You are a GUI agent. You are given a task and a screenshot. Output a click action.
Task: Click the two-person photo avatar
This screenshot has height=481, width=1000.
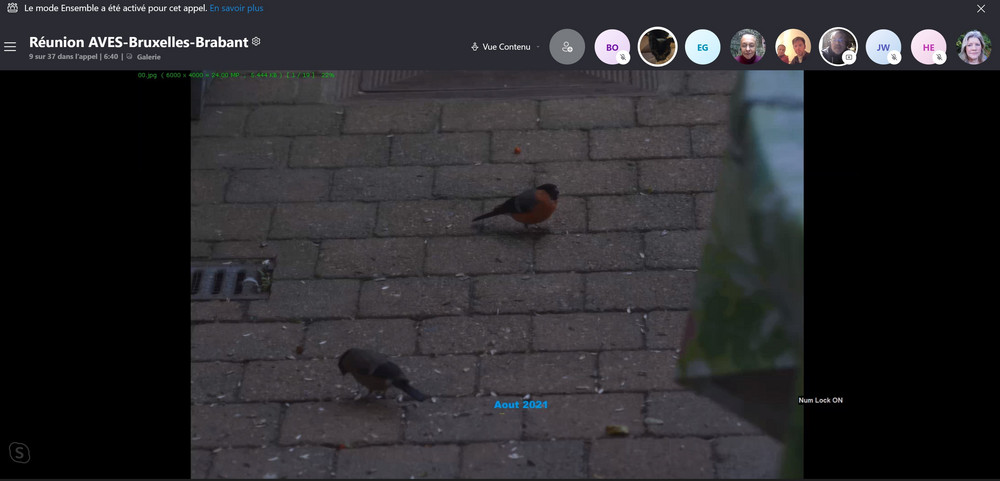click(x=793, y=47)
